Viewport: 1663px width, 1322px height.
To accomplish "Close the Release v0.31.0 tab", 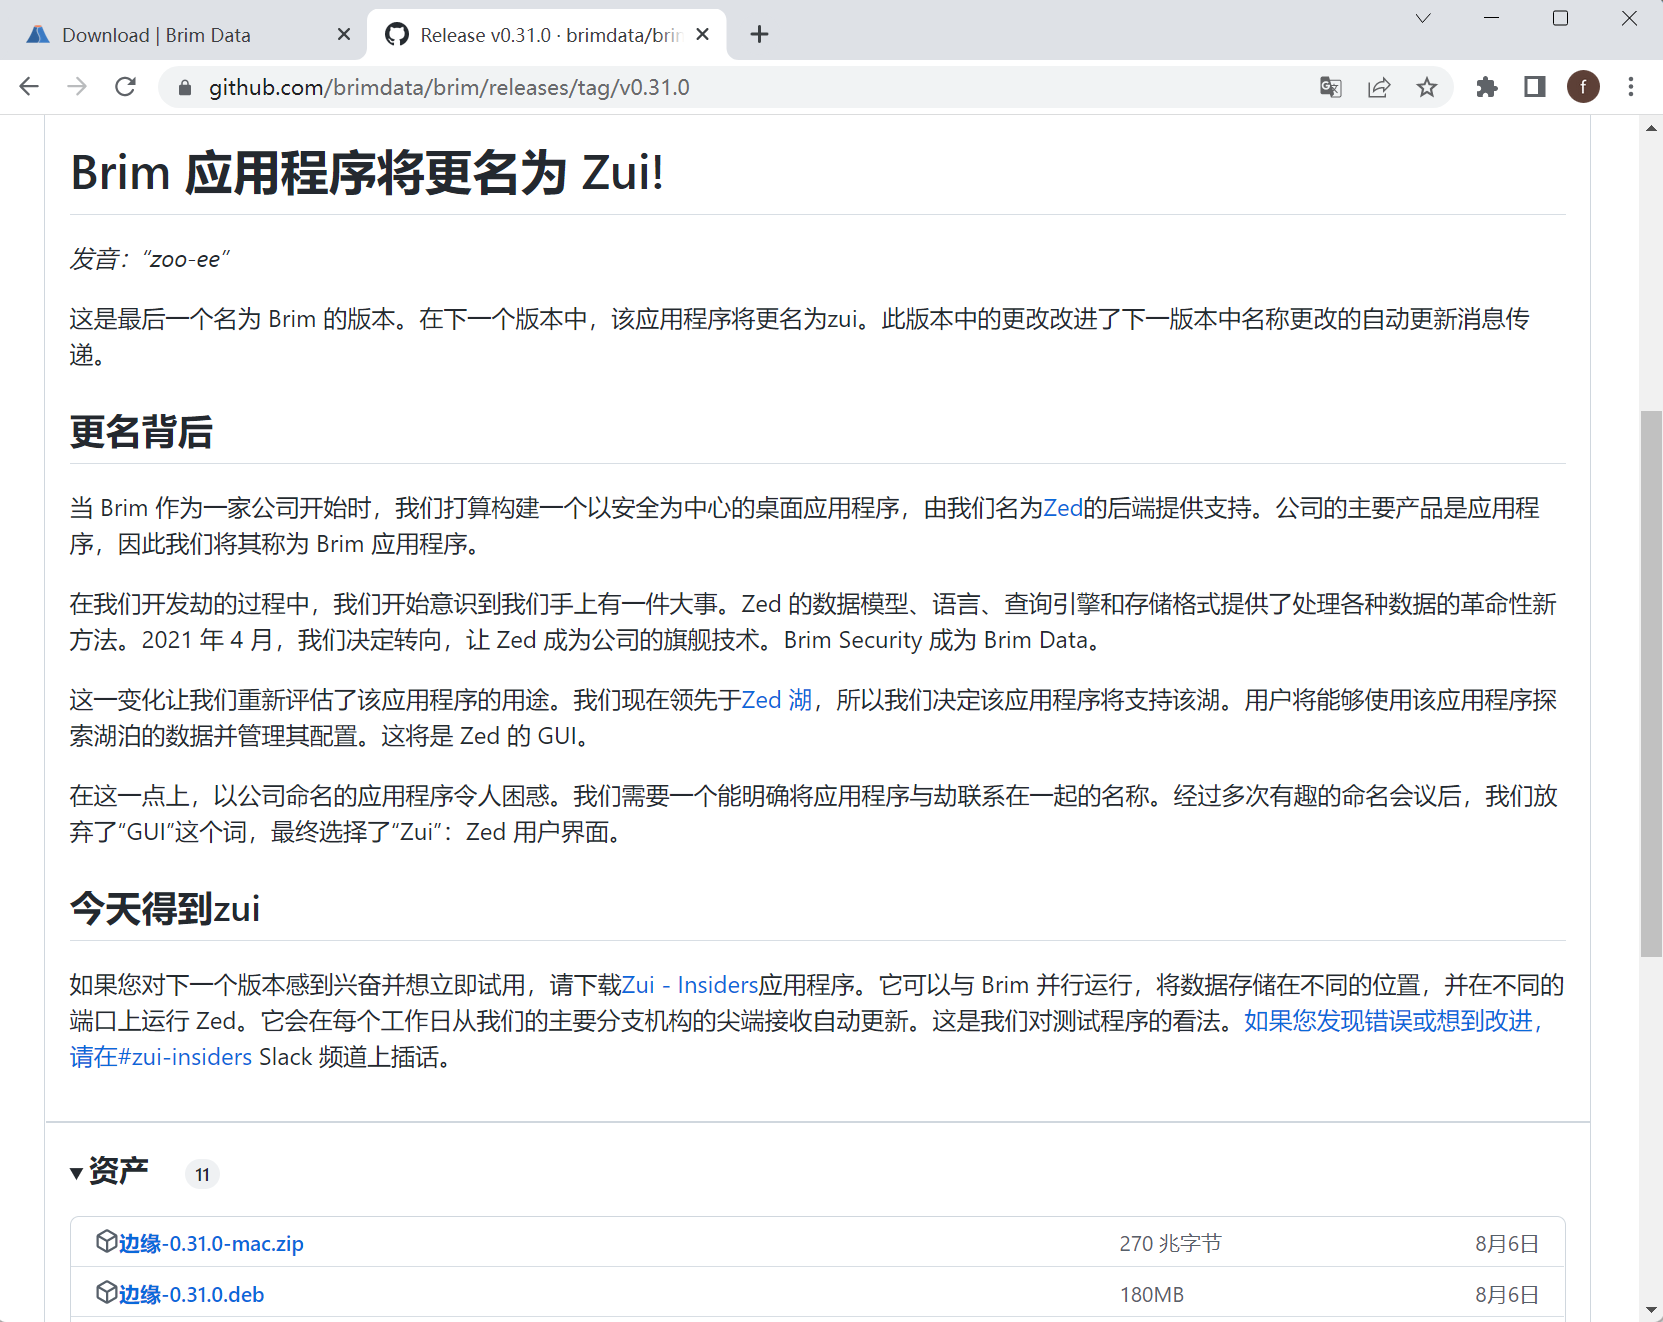I will (x=703, y=34).
